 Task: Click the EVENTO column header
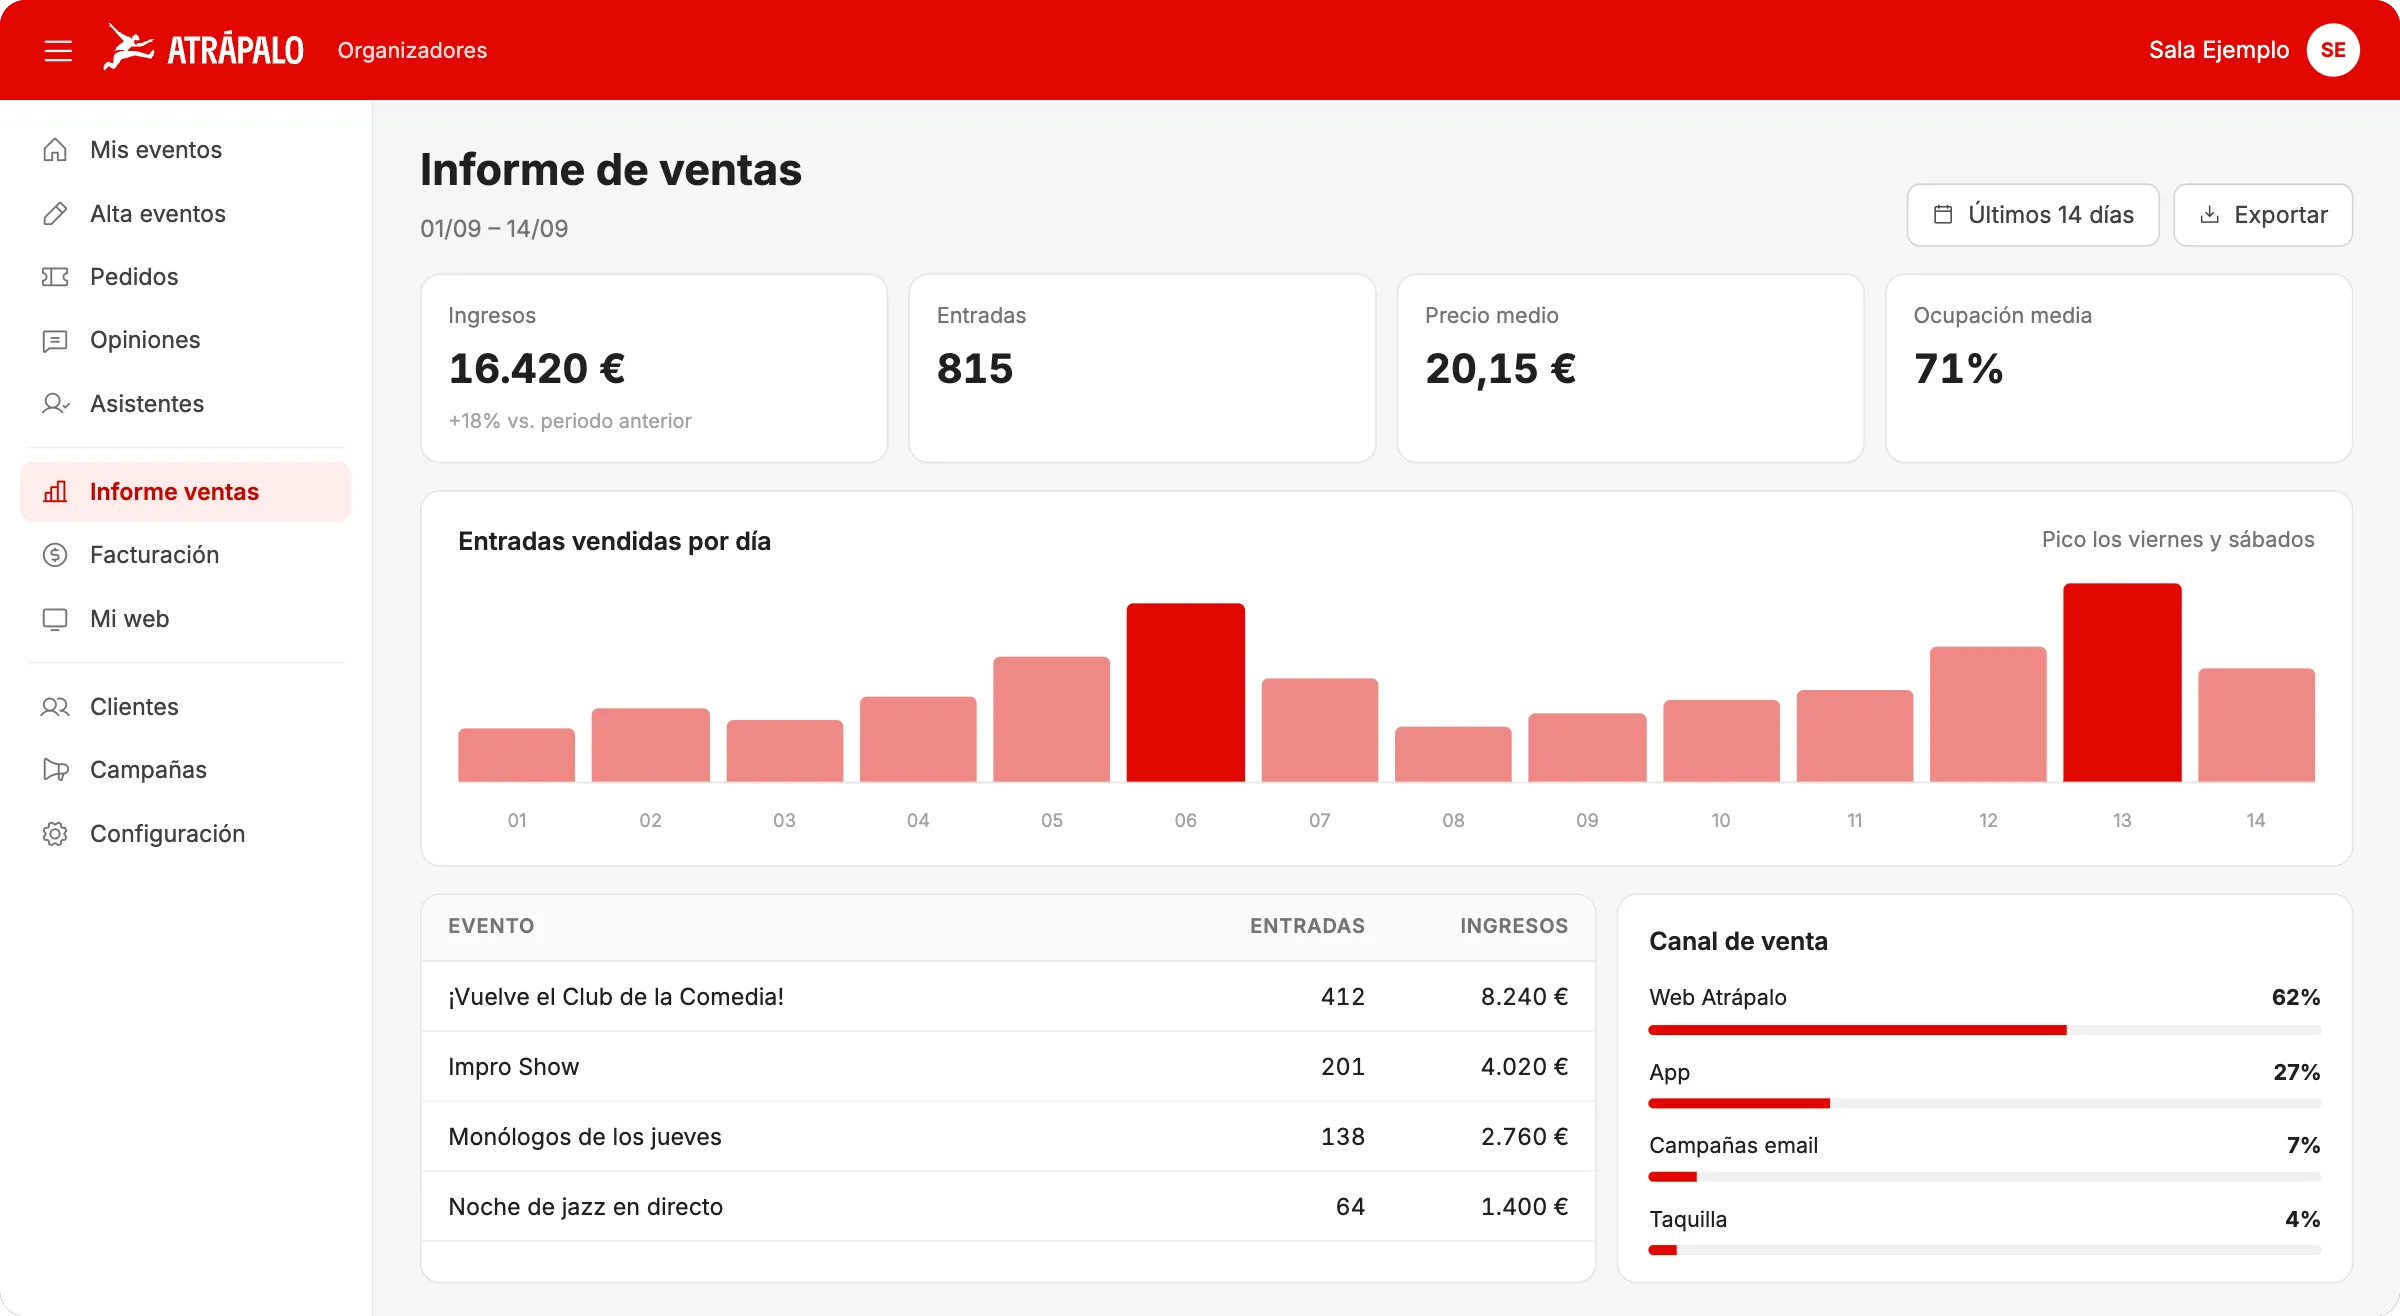[x=491, y=926]
